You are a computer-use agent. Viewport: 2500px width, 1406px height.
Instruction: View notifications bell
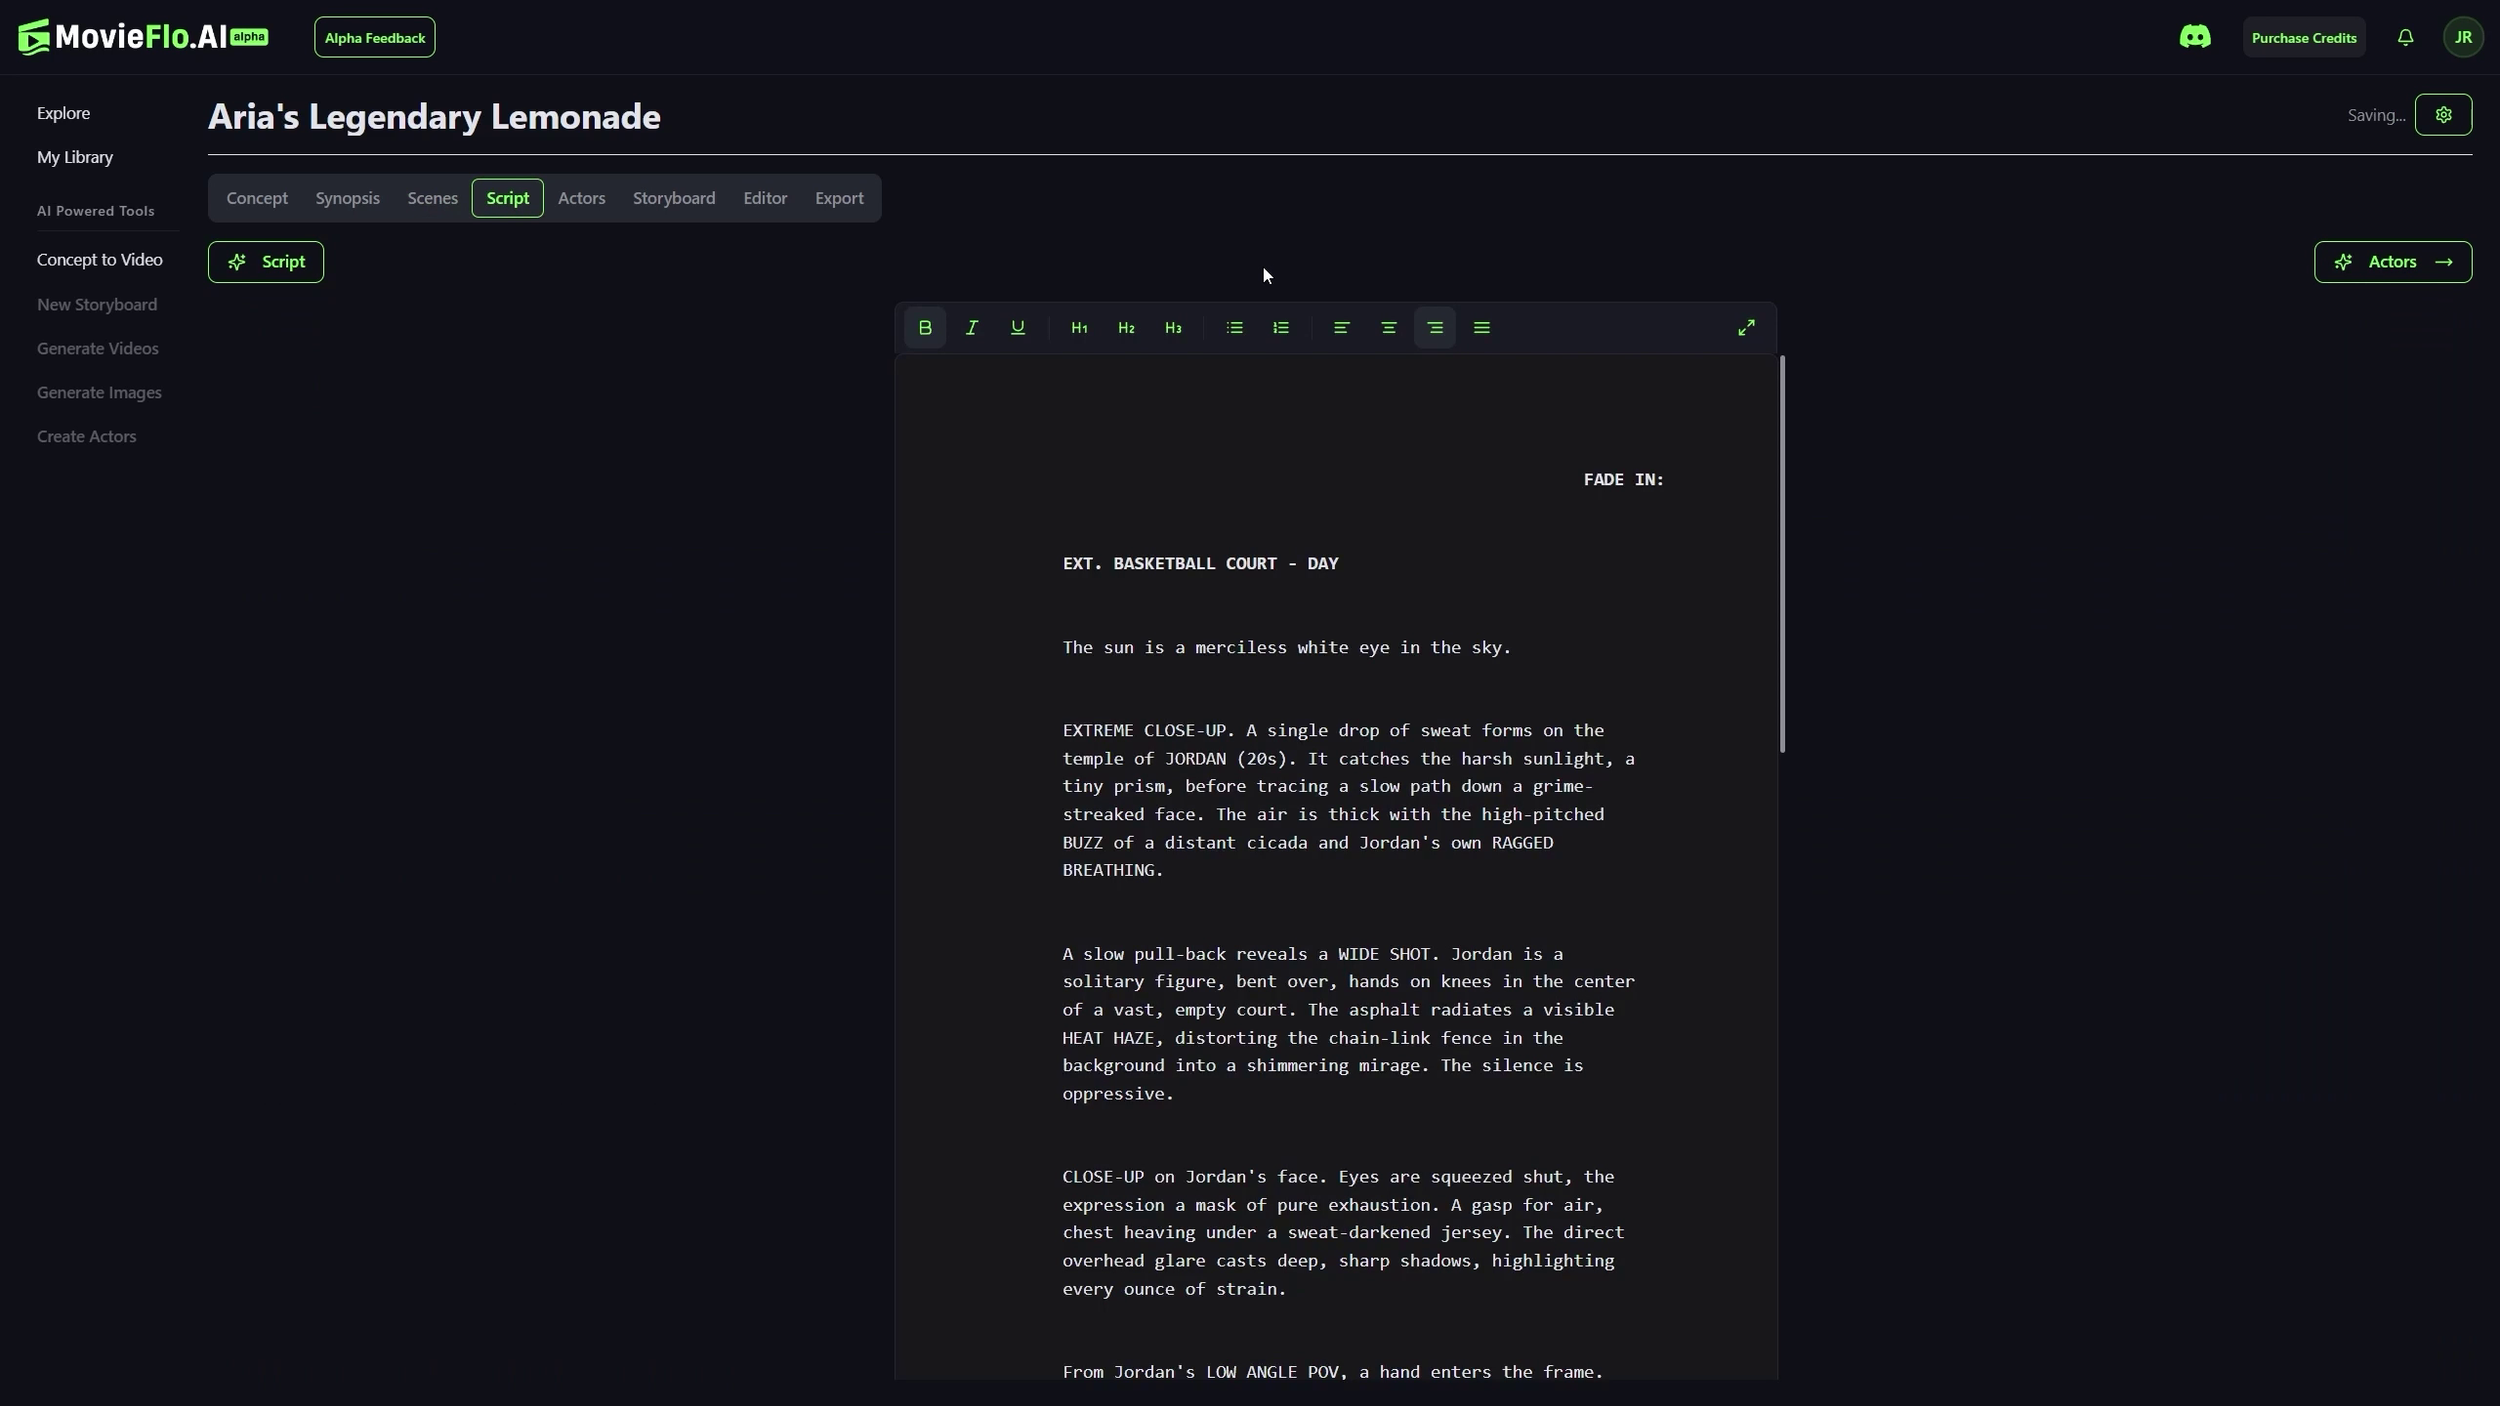pos(2406,38)
